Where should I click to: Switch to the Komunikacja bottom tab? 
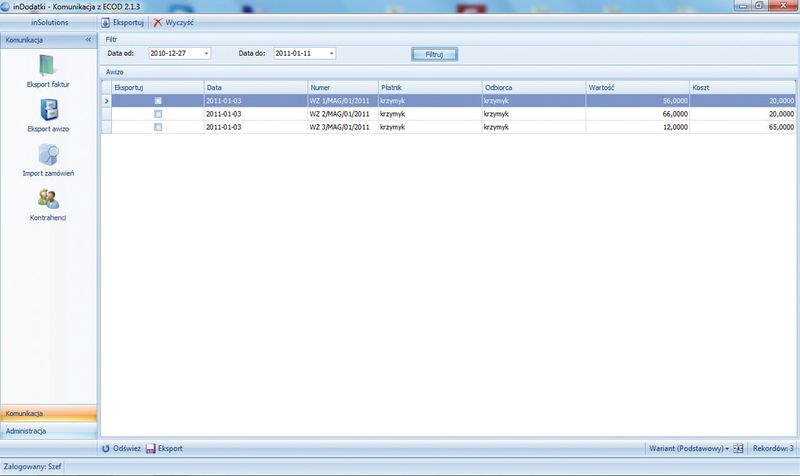click(48, 413)
